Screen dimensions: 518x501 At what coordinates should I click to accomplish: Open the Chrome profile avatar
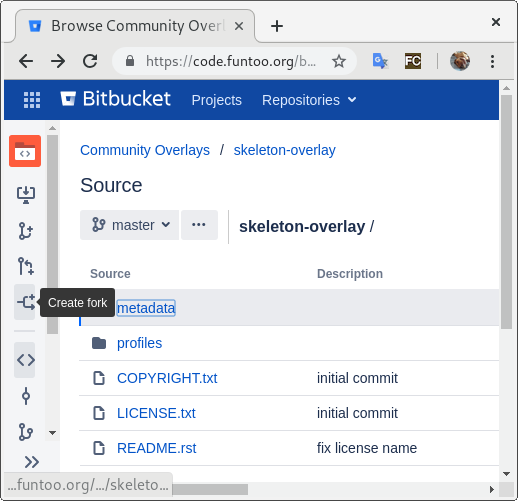click(x=460, y=61)
